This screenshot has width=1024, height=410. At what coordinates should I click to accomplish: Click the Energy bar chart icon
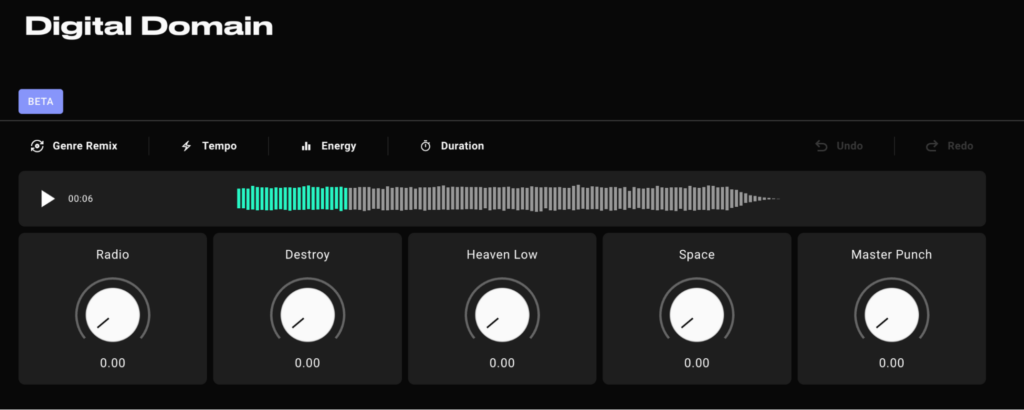(306, 146)
